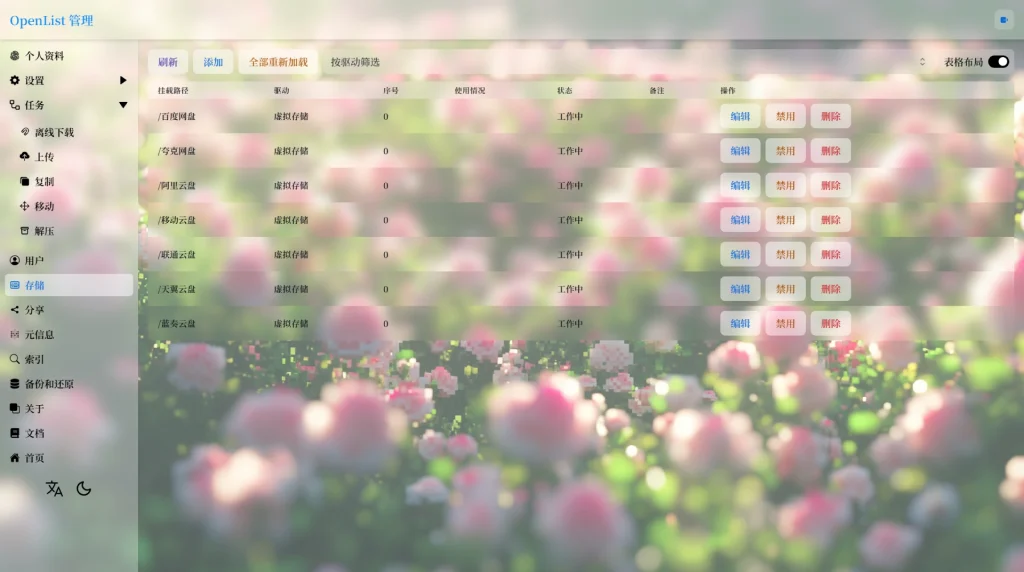Go to the 用户 users page
1024x572 pixels.
pos(34,261)
